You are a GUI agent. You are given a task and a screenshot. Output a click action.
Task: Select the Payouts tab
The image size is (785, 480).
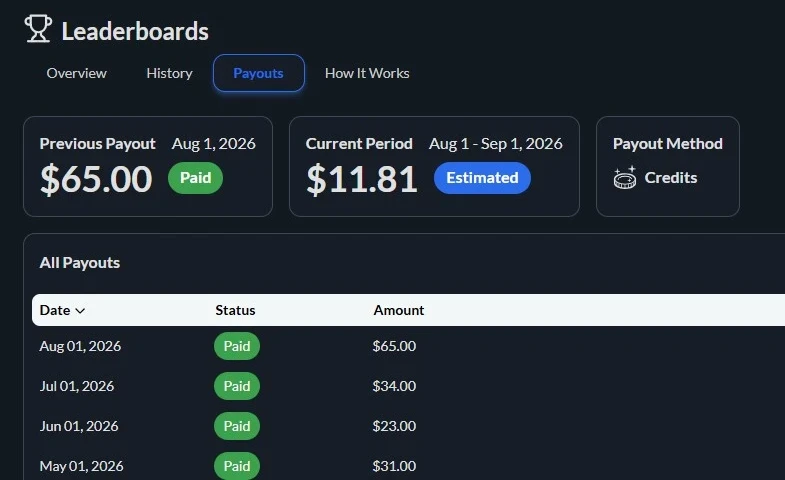[x=258, y=73]
